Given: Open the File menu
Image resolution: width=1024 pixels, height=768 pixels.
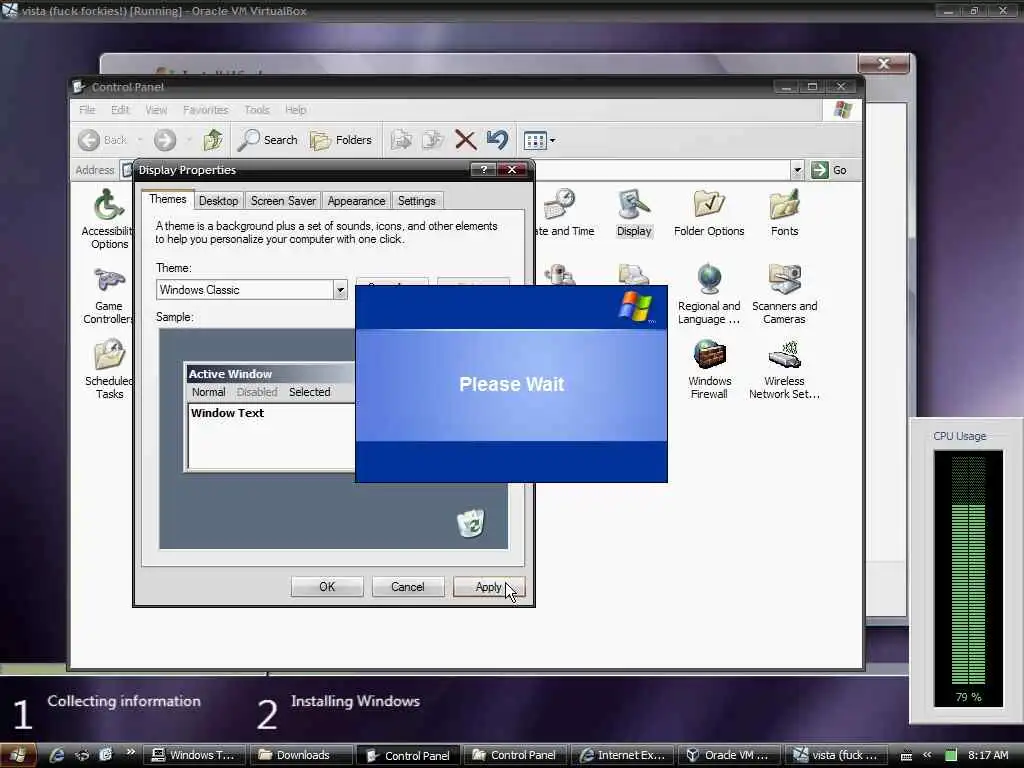Looking at the screenshot, I should point(87,110).
